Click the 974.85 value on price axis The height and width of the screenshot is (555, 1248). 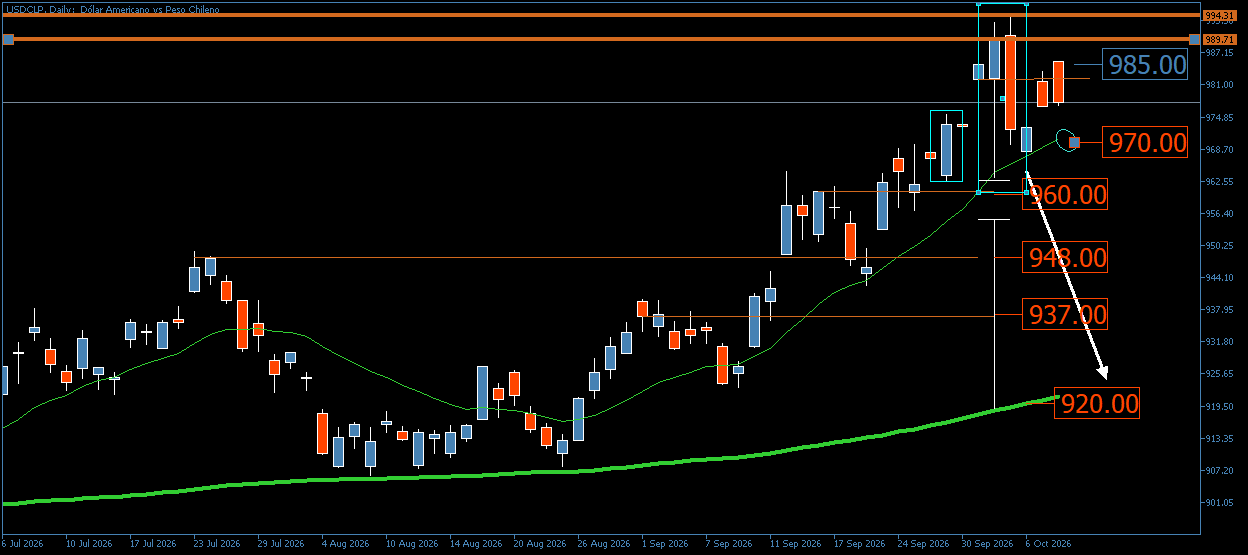(1217, 117)
